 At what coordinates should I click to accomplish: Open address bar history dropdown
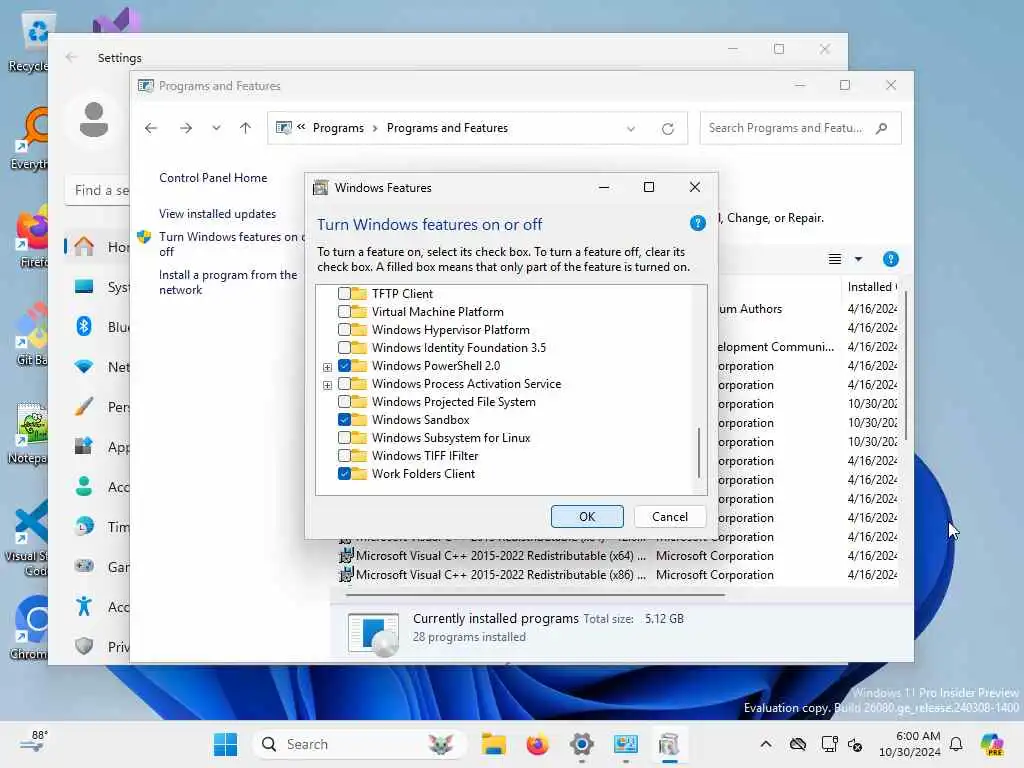631,129
